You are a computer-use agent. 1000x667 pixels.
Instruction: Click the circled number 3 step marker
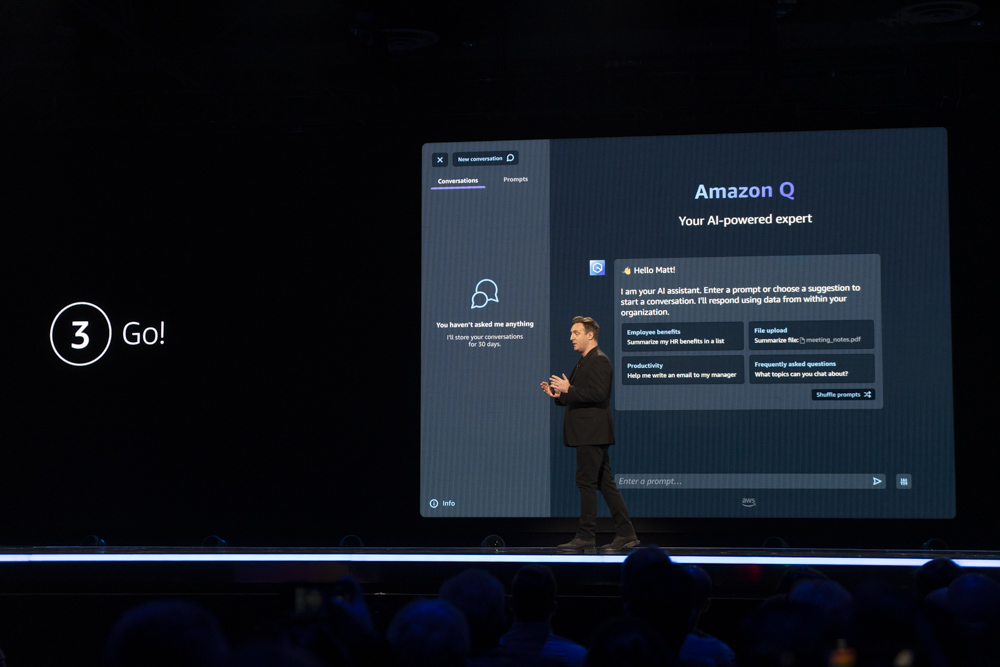(80, 334)
